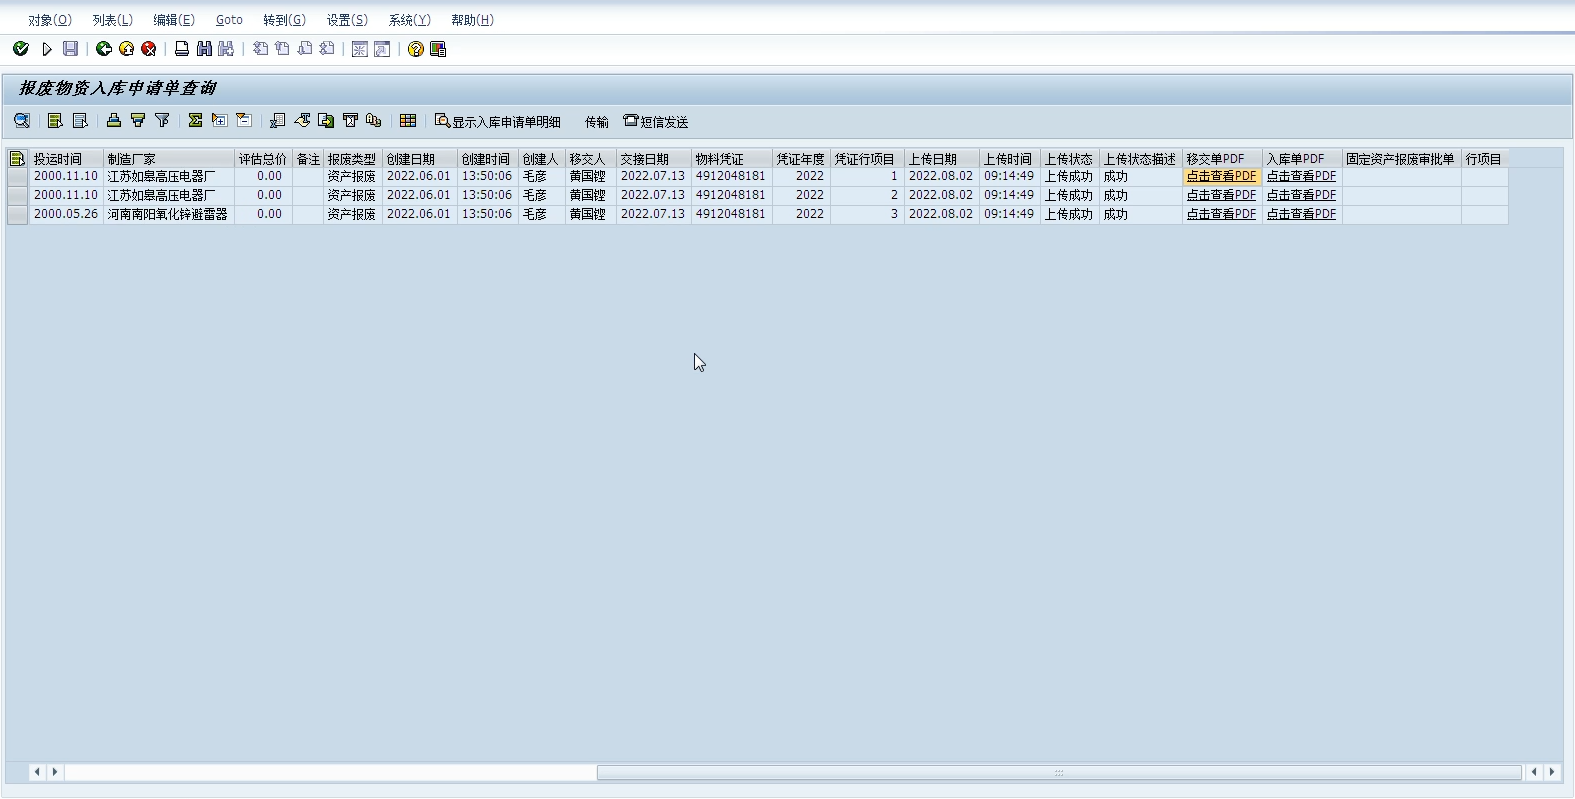Click the red Cancel icon
This screenshot has height=799, width=1575.
[x=149, y=49]
